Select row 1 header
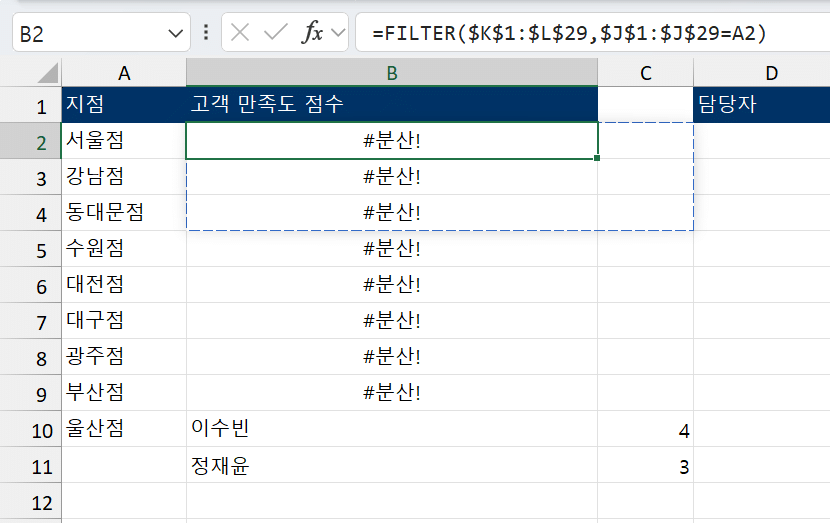Screen dimensions: 830x523 coord(31,106)
